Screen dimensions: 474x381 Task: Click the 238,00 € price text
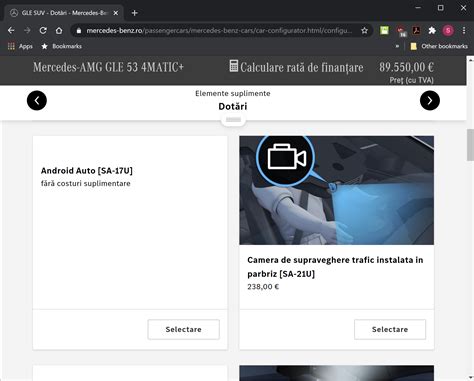[x=263, y=287]
